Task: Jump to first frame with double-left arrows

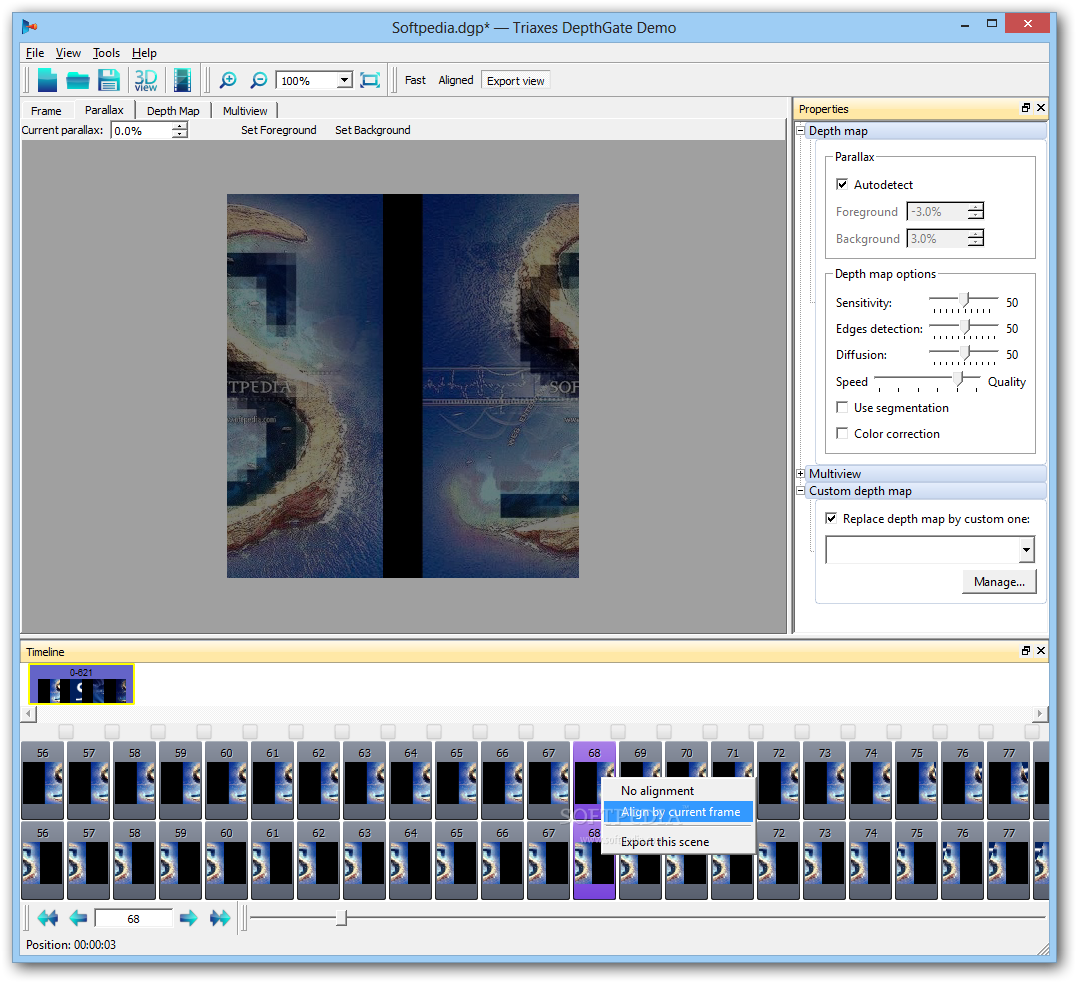Action: tap(47, 918)
